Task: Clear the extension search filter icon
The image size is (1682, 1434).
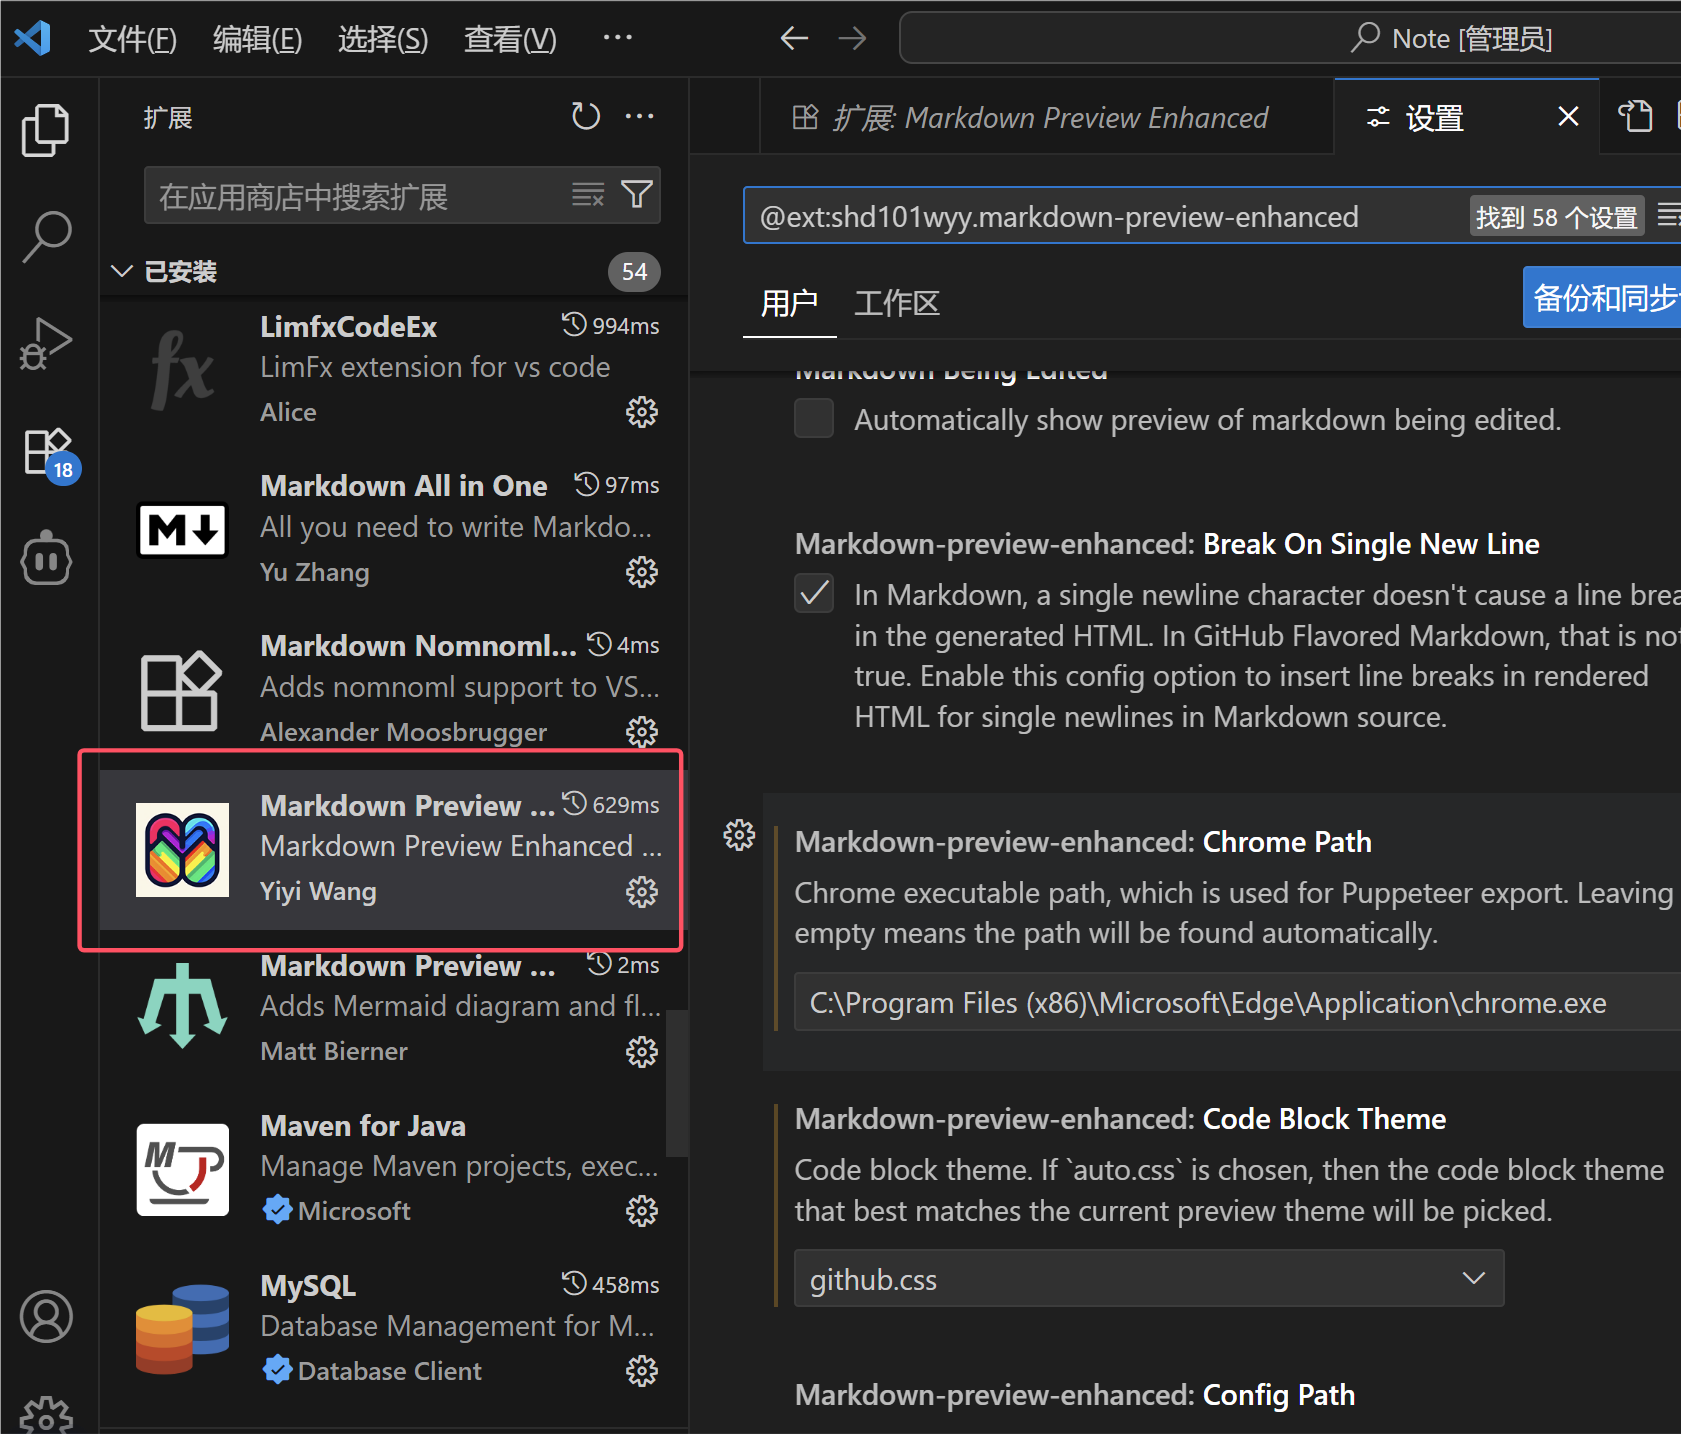Action: point(588,195)
